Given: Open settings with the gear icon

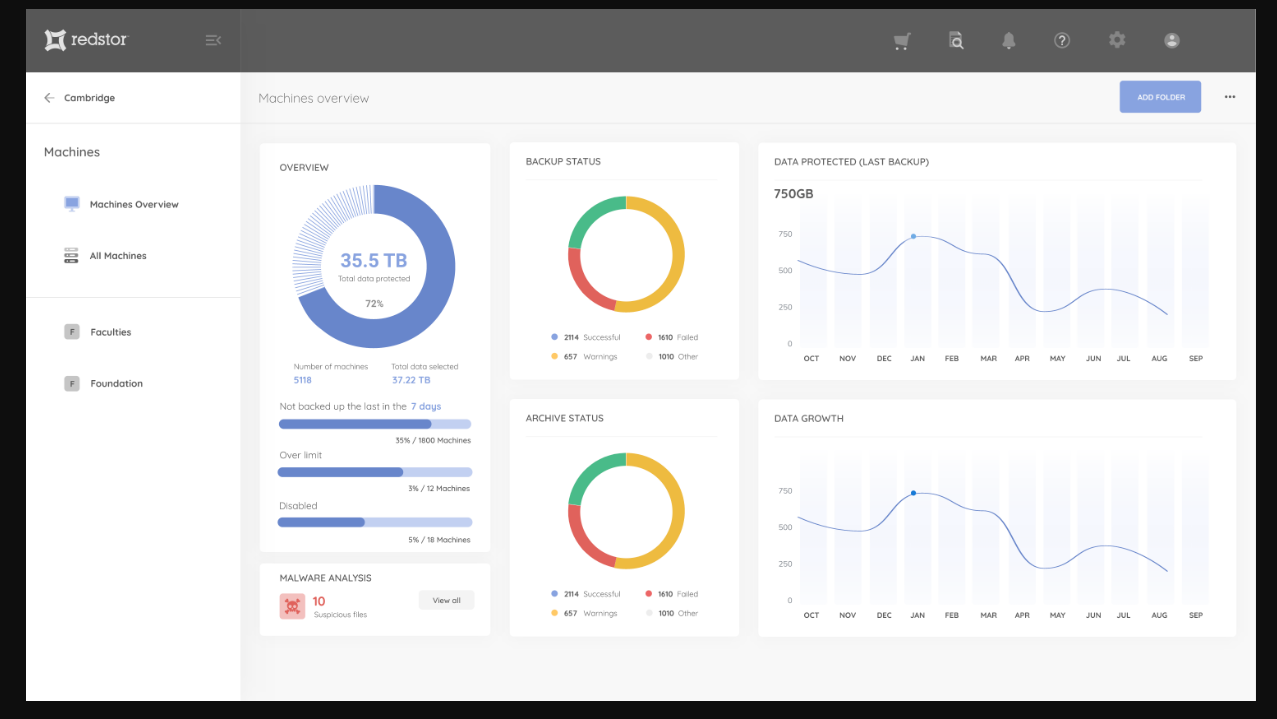Looking at the screenshot, I should [x=1116, y=40].
